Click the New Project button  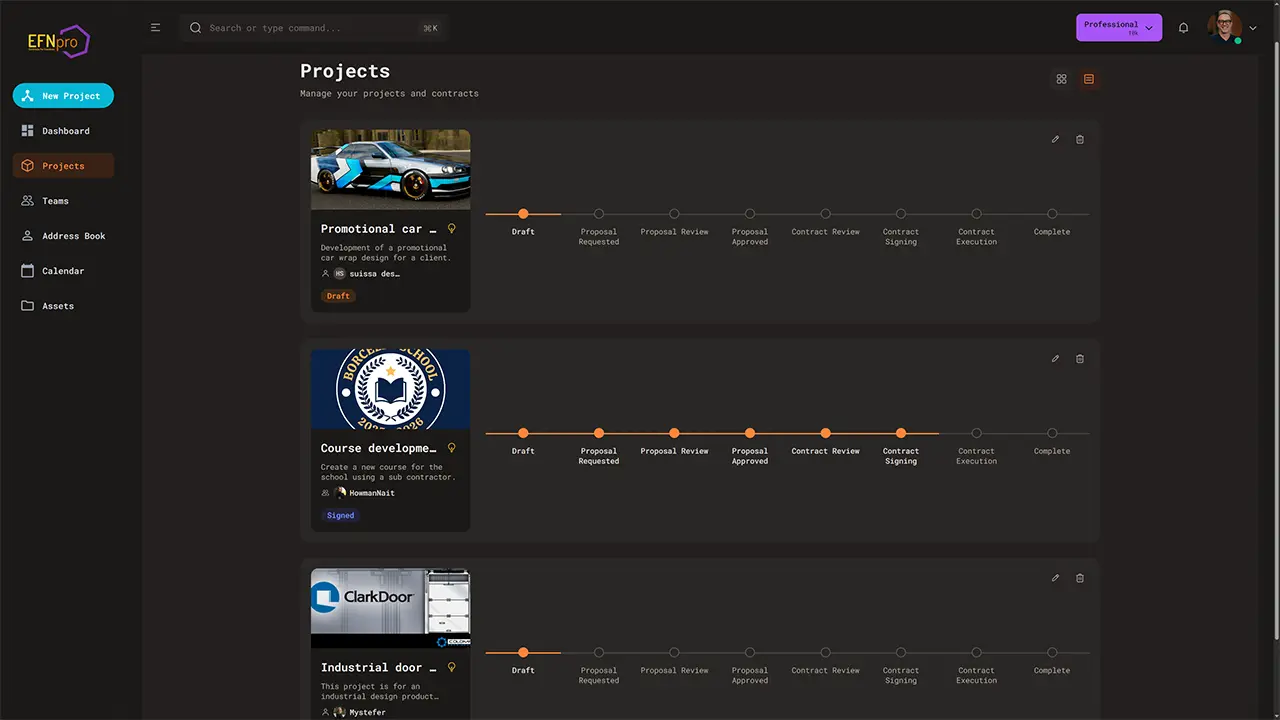coord(63,96)
